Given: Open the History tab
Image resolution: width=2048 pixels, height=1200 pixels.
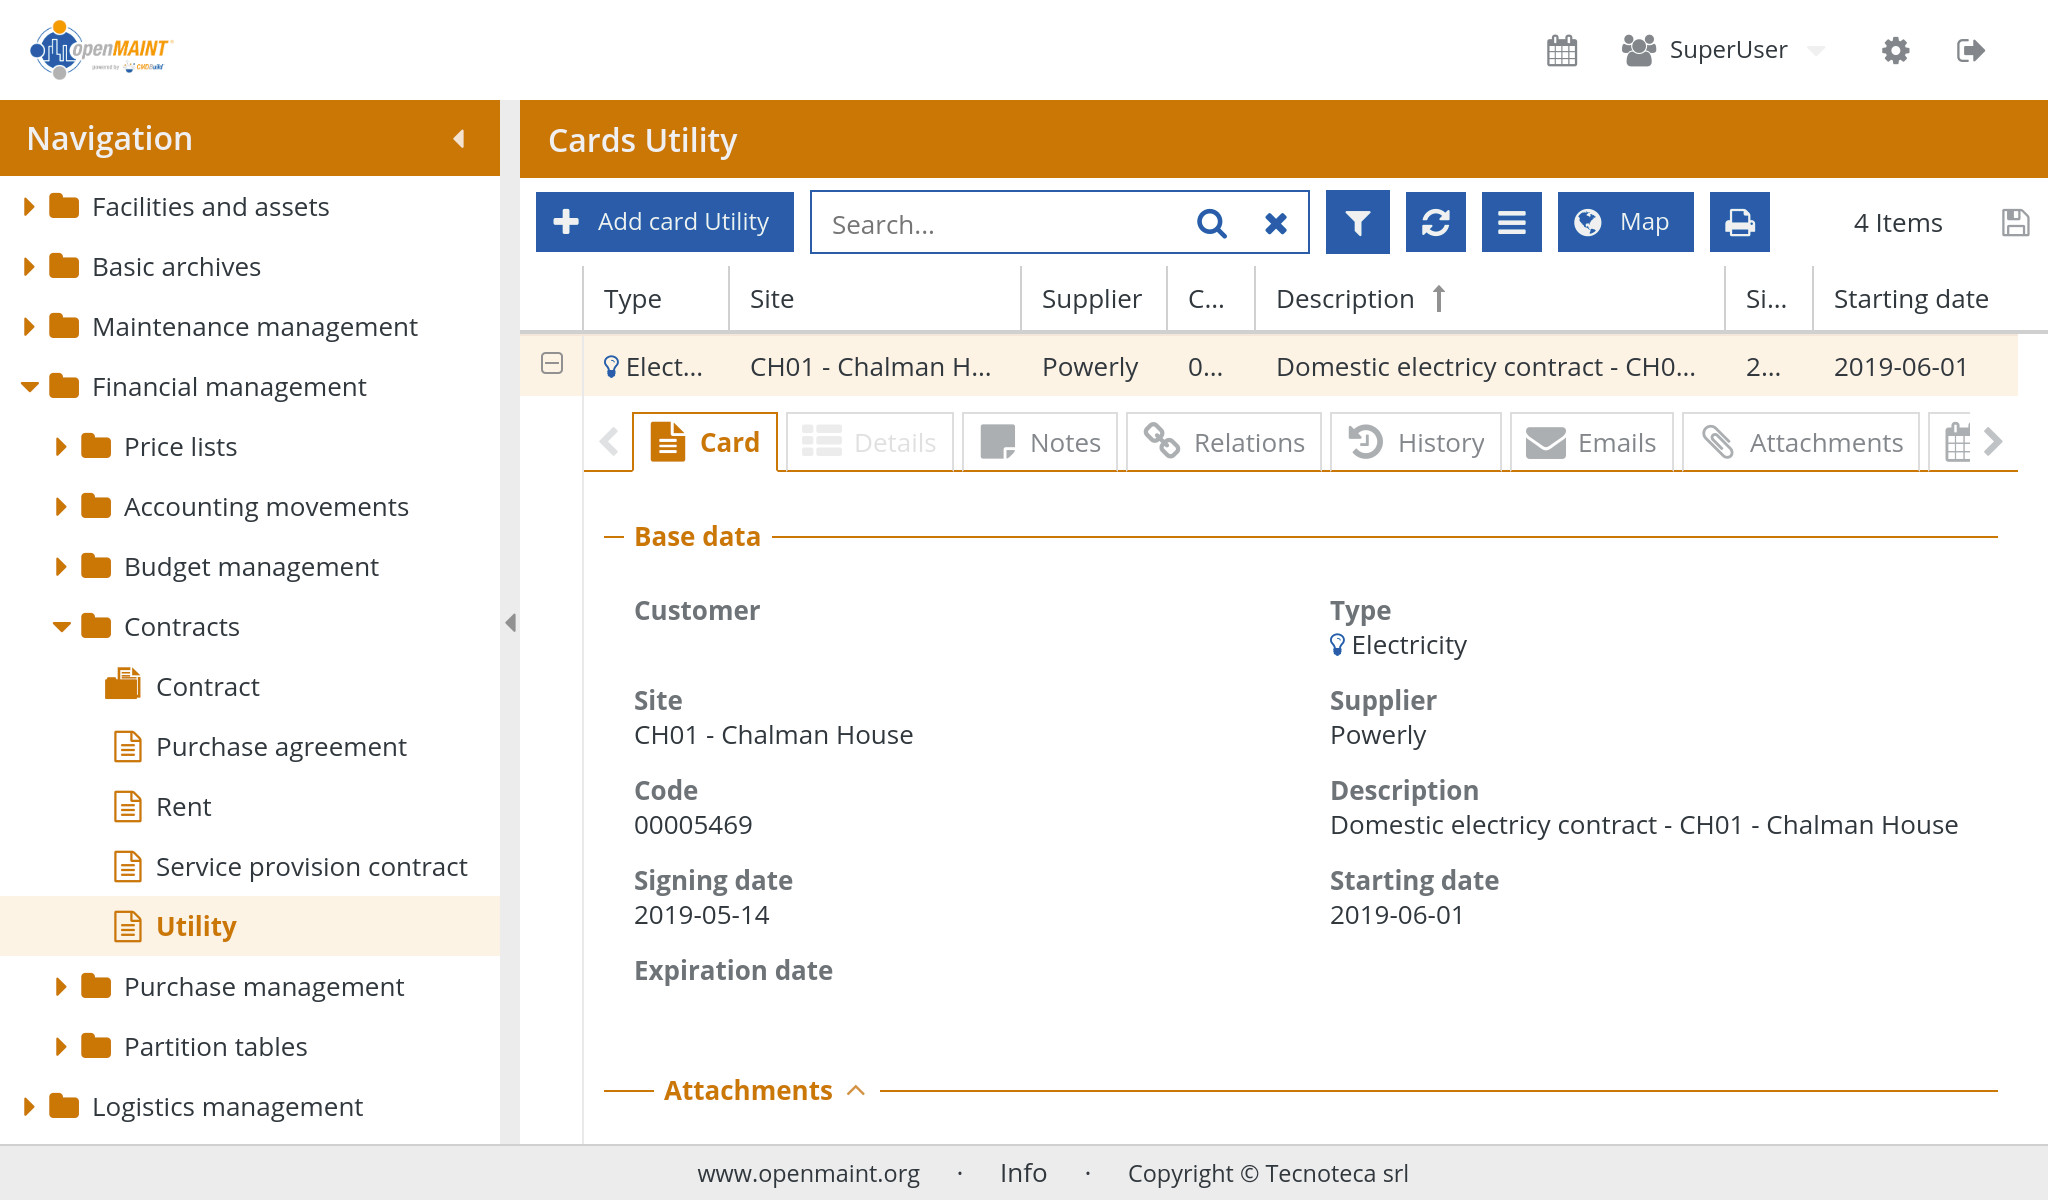Looking at the screenshot, I should pos(1416,442).
